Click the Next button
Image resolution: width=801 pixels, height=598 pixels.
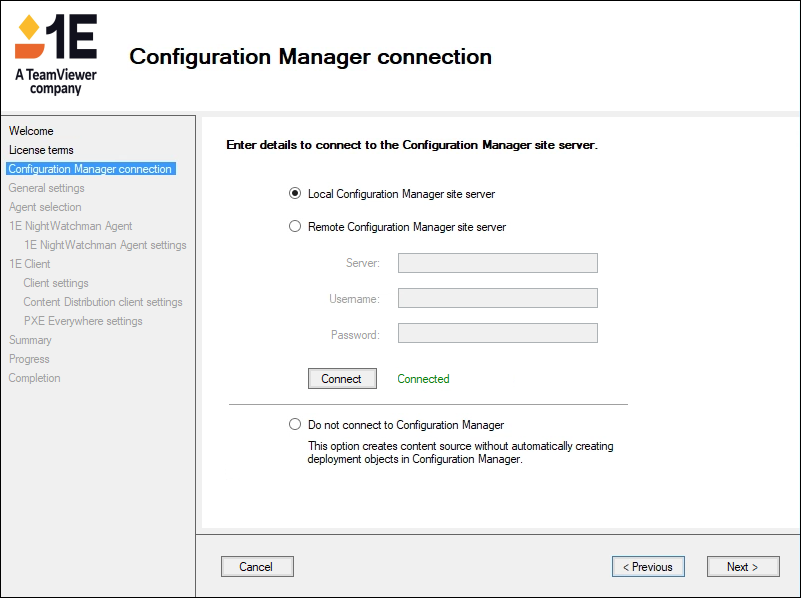[742, 567]
